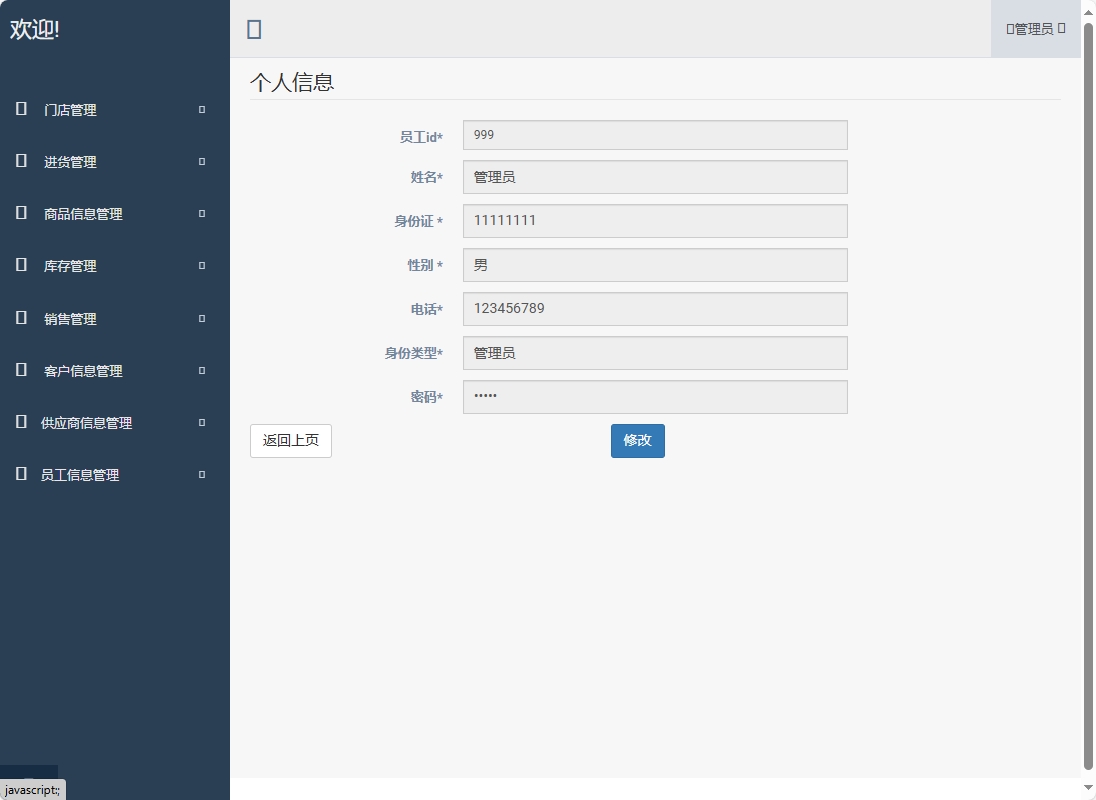The width and height of the screenshot is (1096, 800).
Task: Expand the 门店管理 submenu arrow
Action: pyautogui.click(x=200, y=110)
